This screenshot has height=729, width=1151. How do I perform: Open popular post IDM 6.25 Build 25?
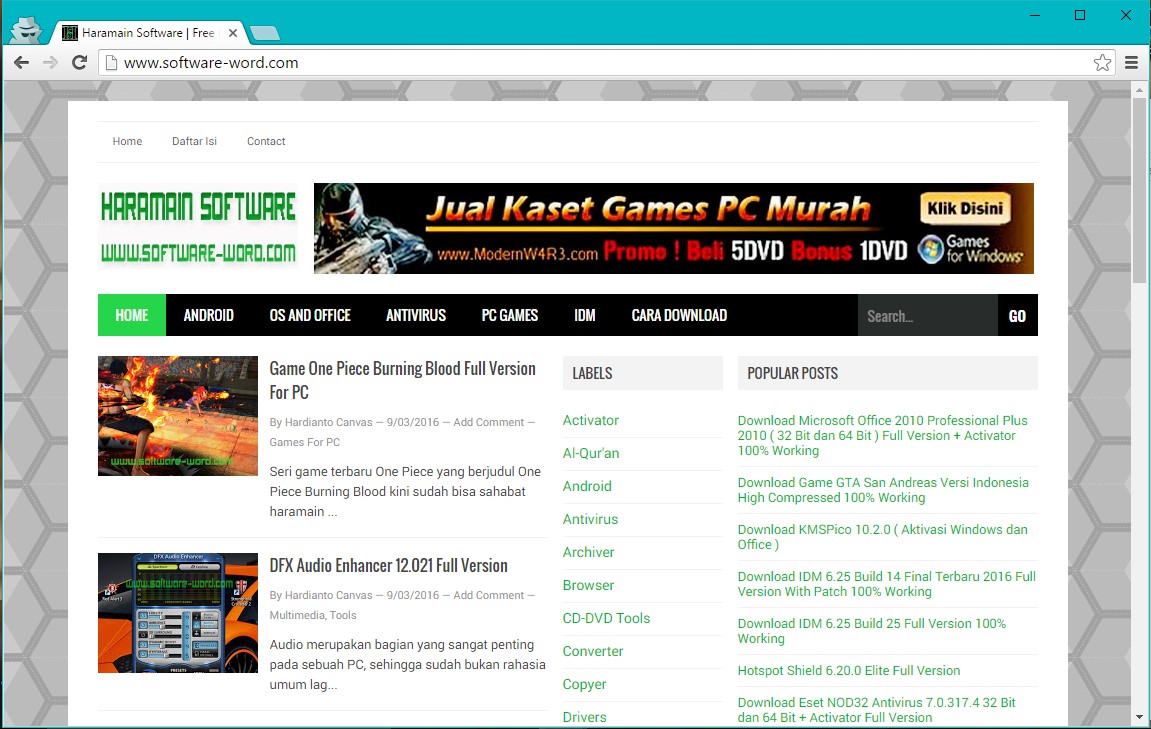pos(872,631)
